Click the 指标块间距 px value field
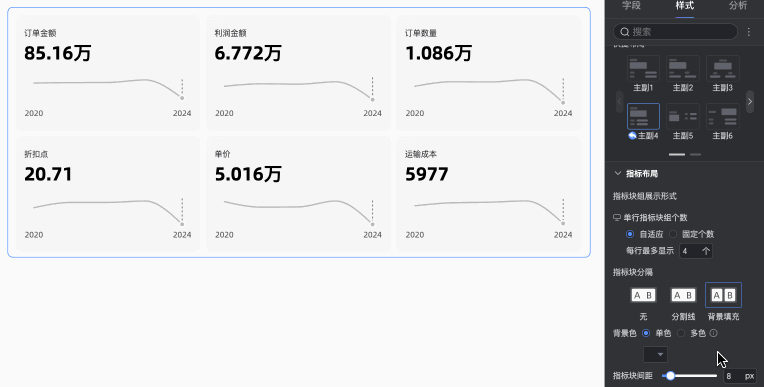Image resolution: width=764 pixels, height=387 pixels. click(x=740, y=376)
